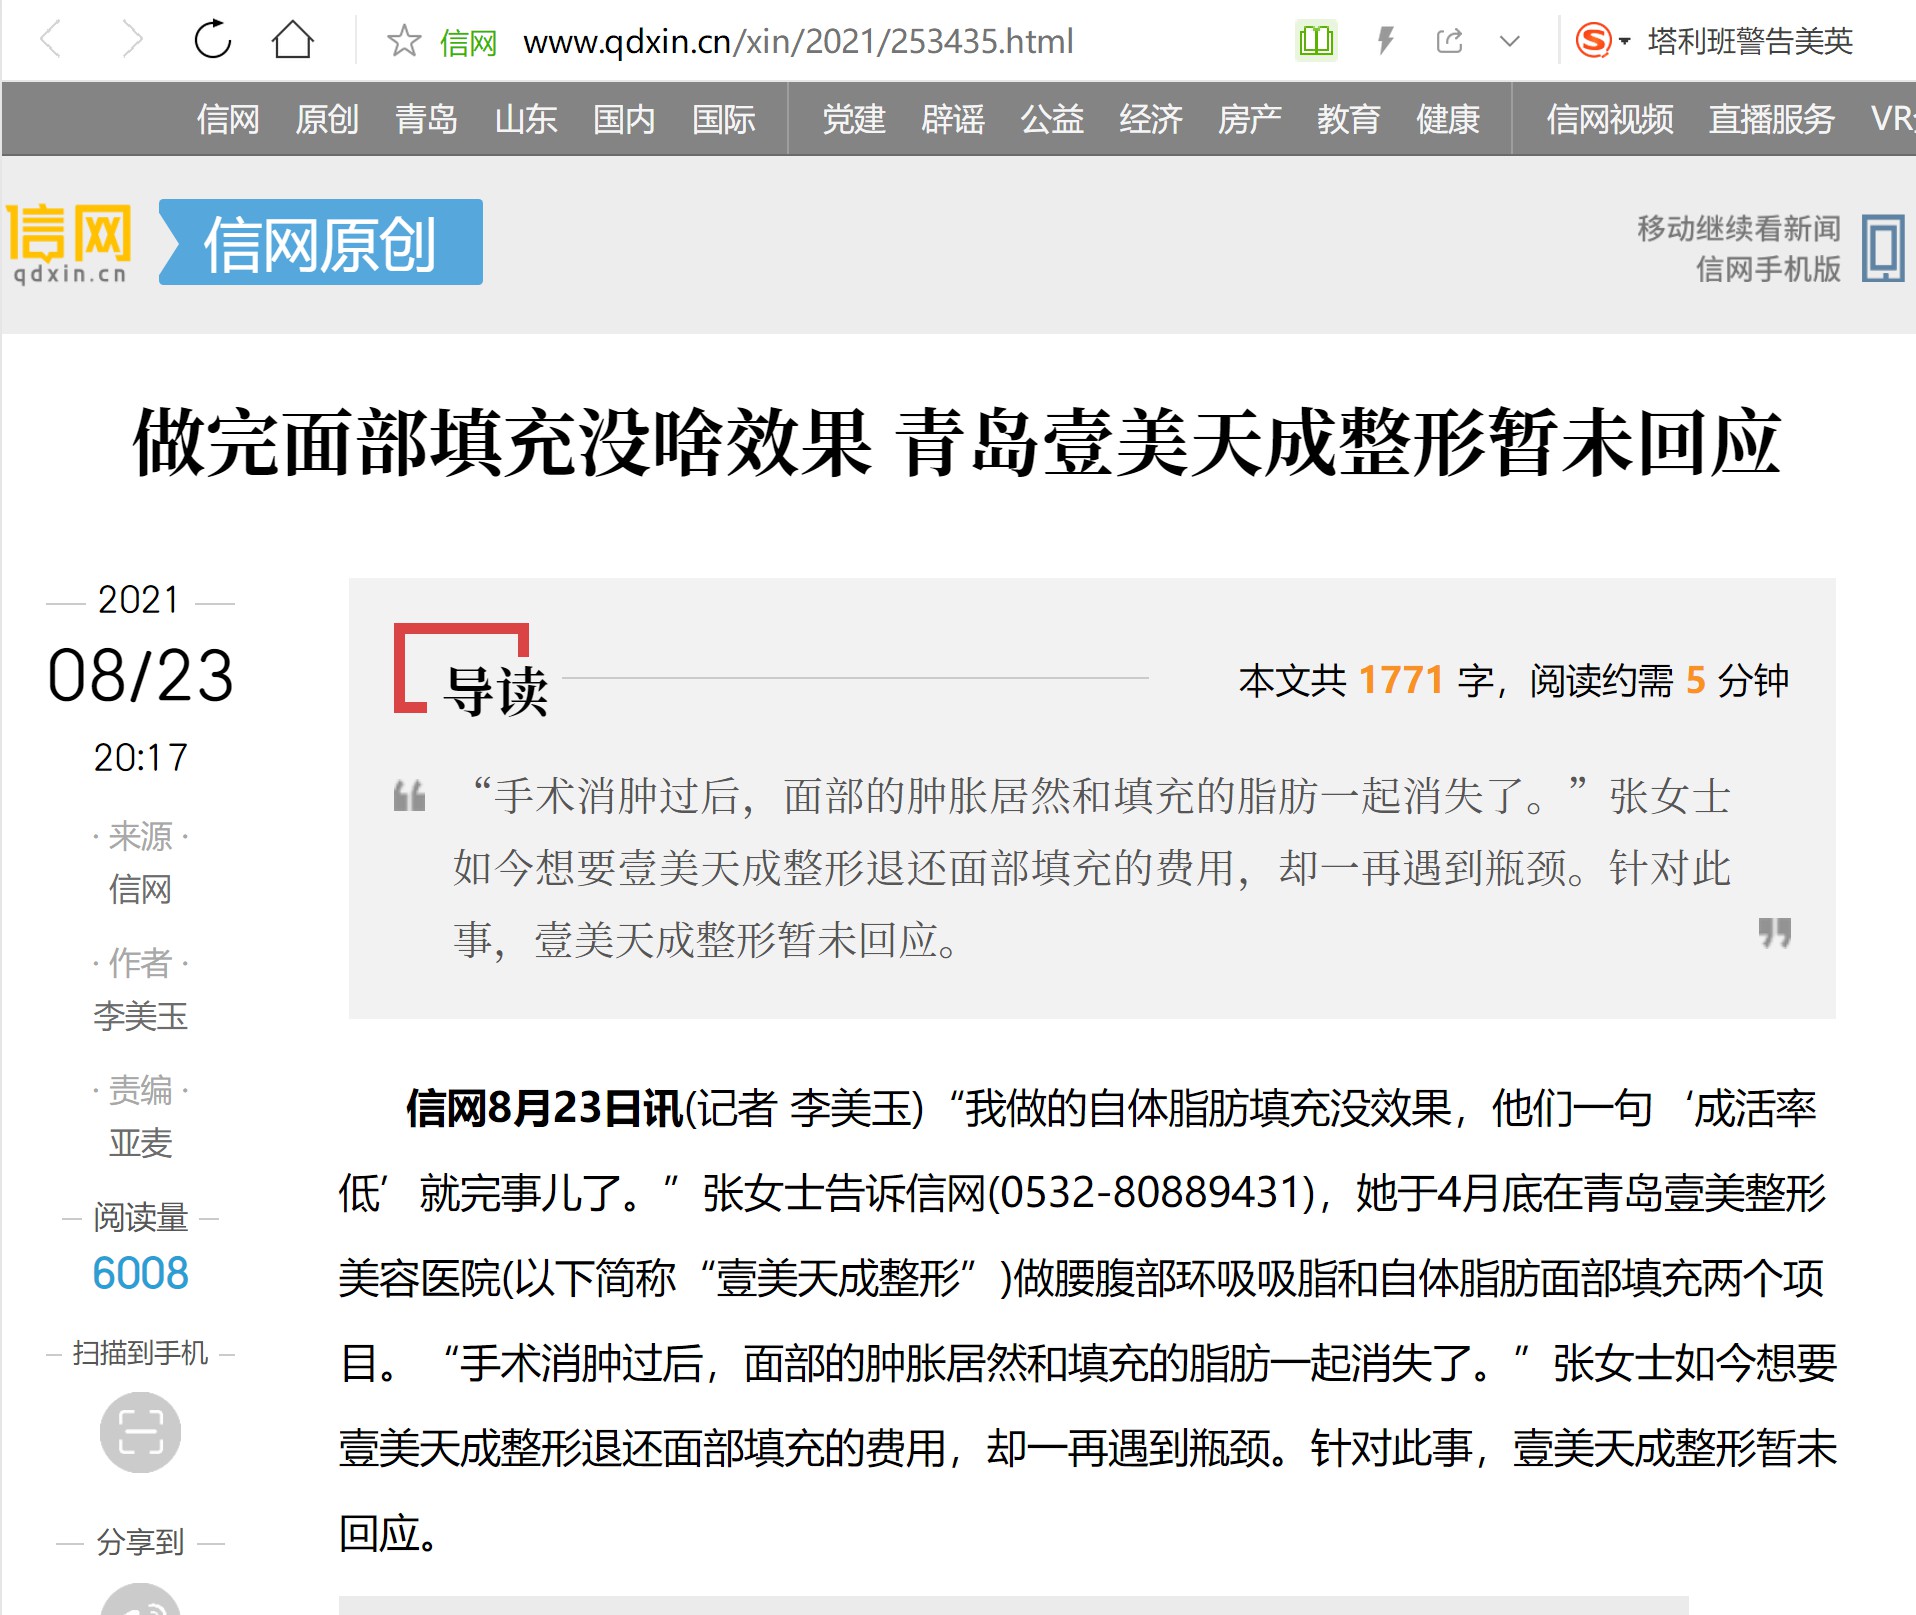
Task: Click the scan-to-phone QR icon
Action: pos(140,1432)
